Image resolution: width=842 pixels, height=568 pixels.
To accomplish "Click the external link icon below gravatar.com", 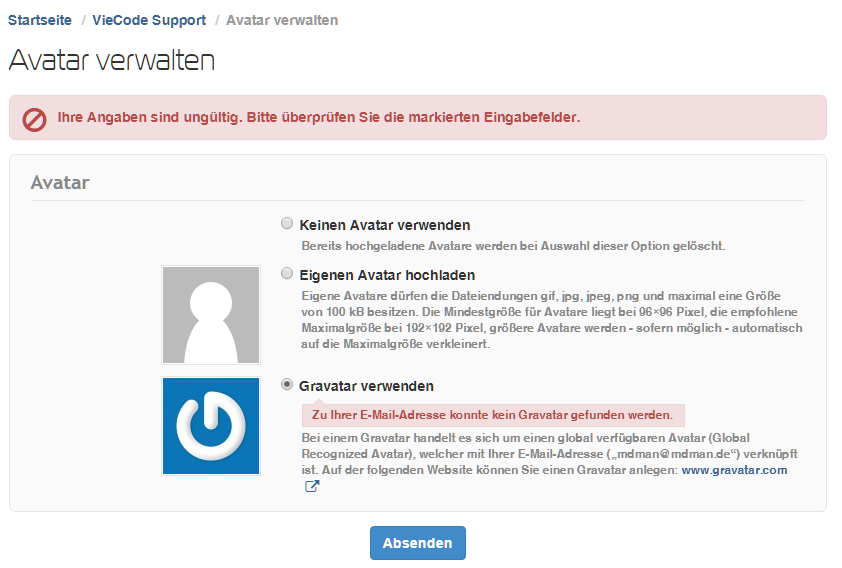I will (x=312, y=487).
